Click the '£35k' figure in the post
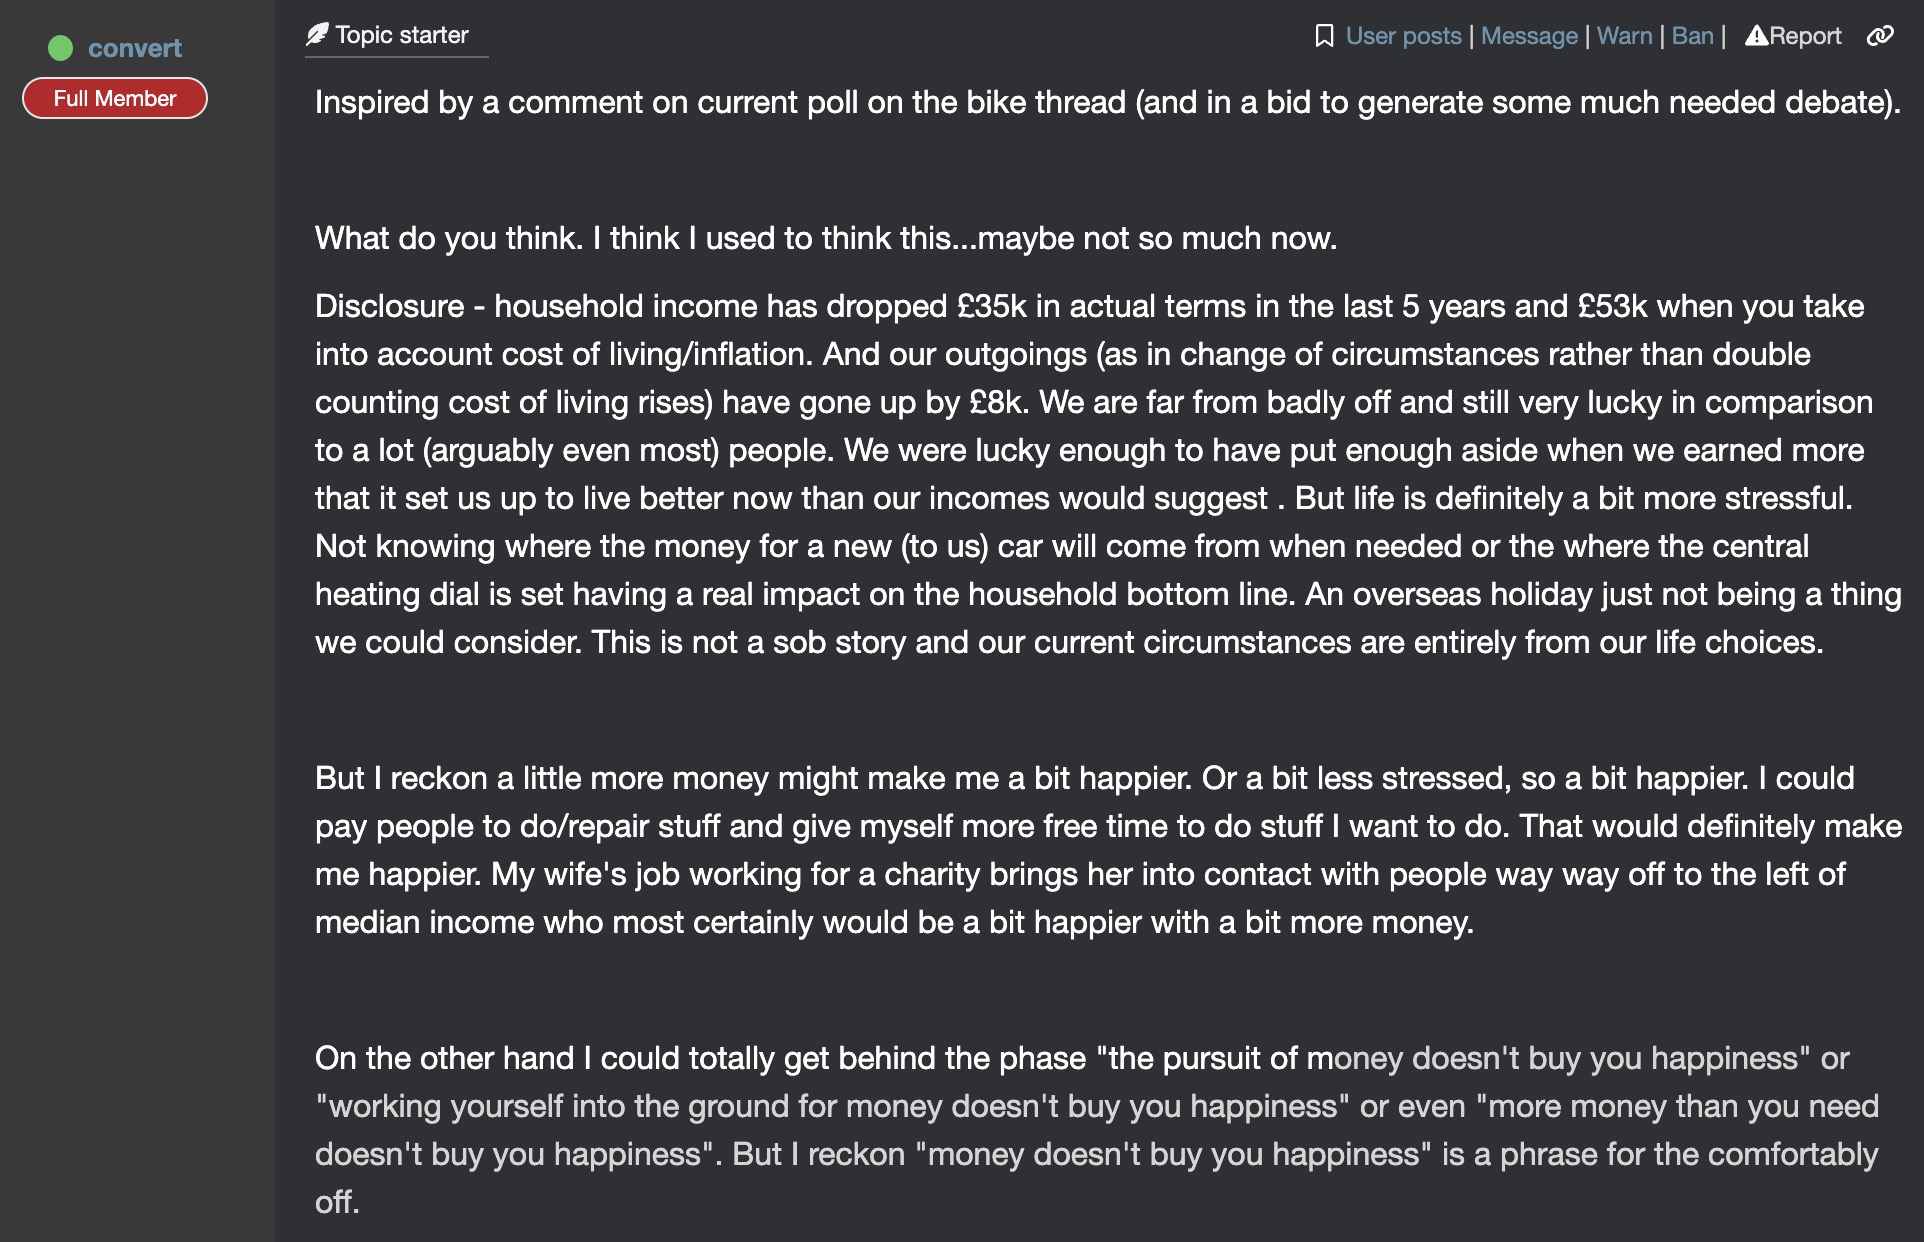1924x1242 pixels. (991, 306)
